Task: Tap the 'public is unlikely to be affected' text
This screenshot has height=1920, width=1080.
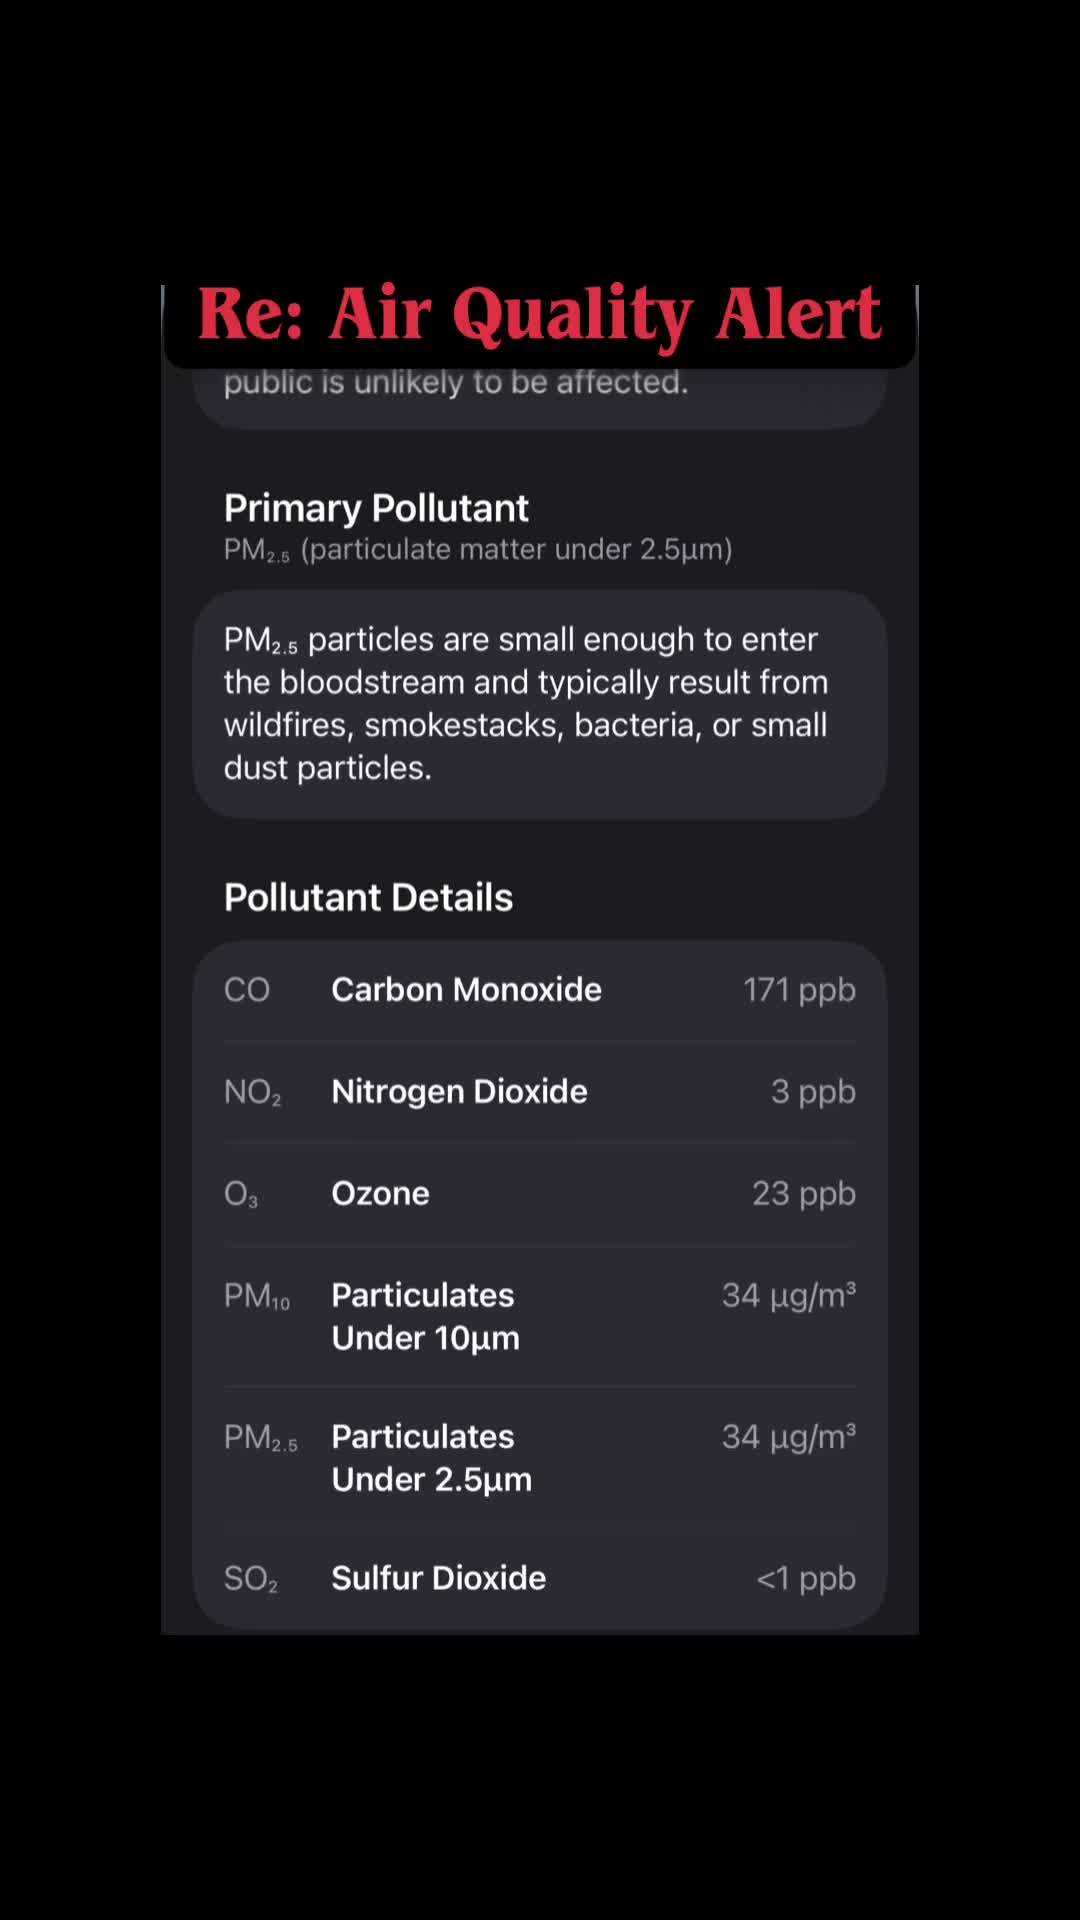Action: tap(456, 382)
